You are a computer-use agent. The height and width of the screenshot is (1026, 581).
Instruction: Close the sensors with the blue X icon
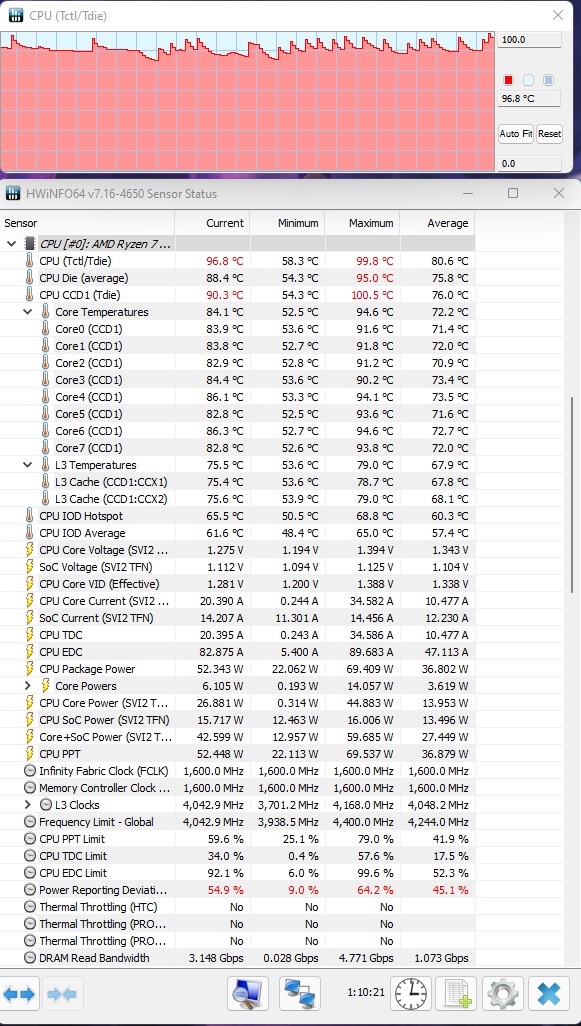549,994
